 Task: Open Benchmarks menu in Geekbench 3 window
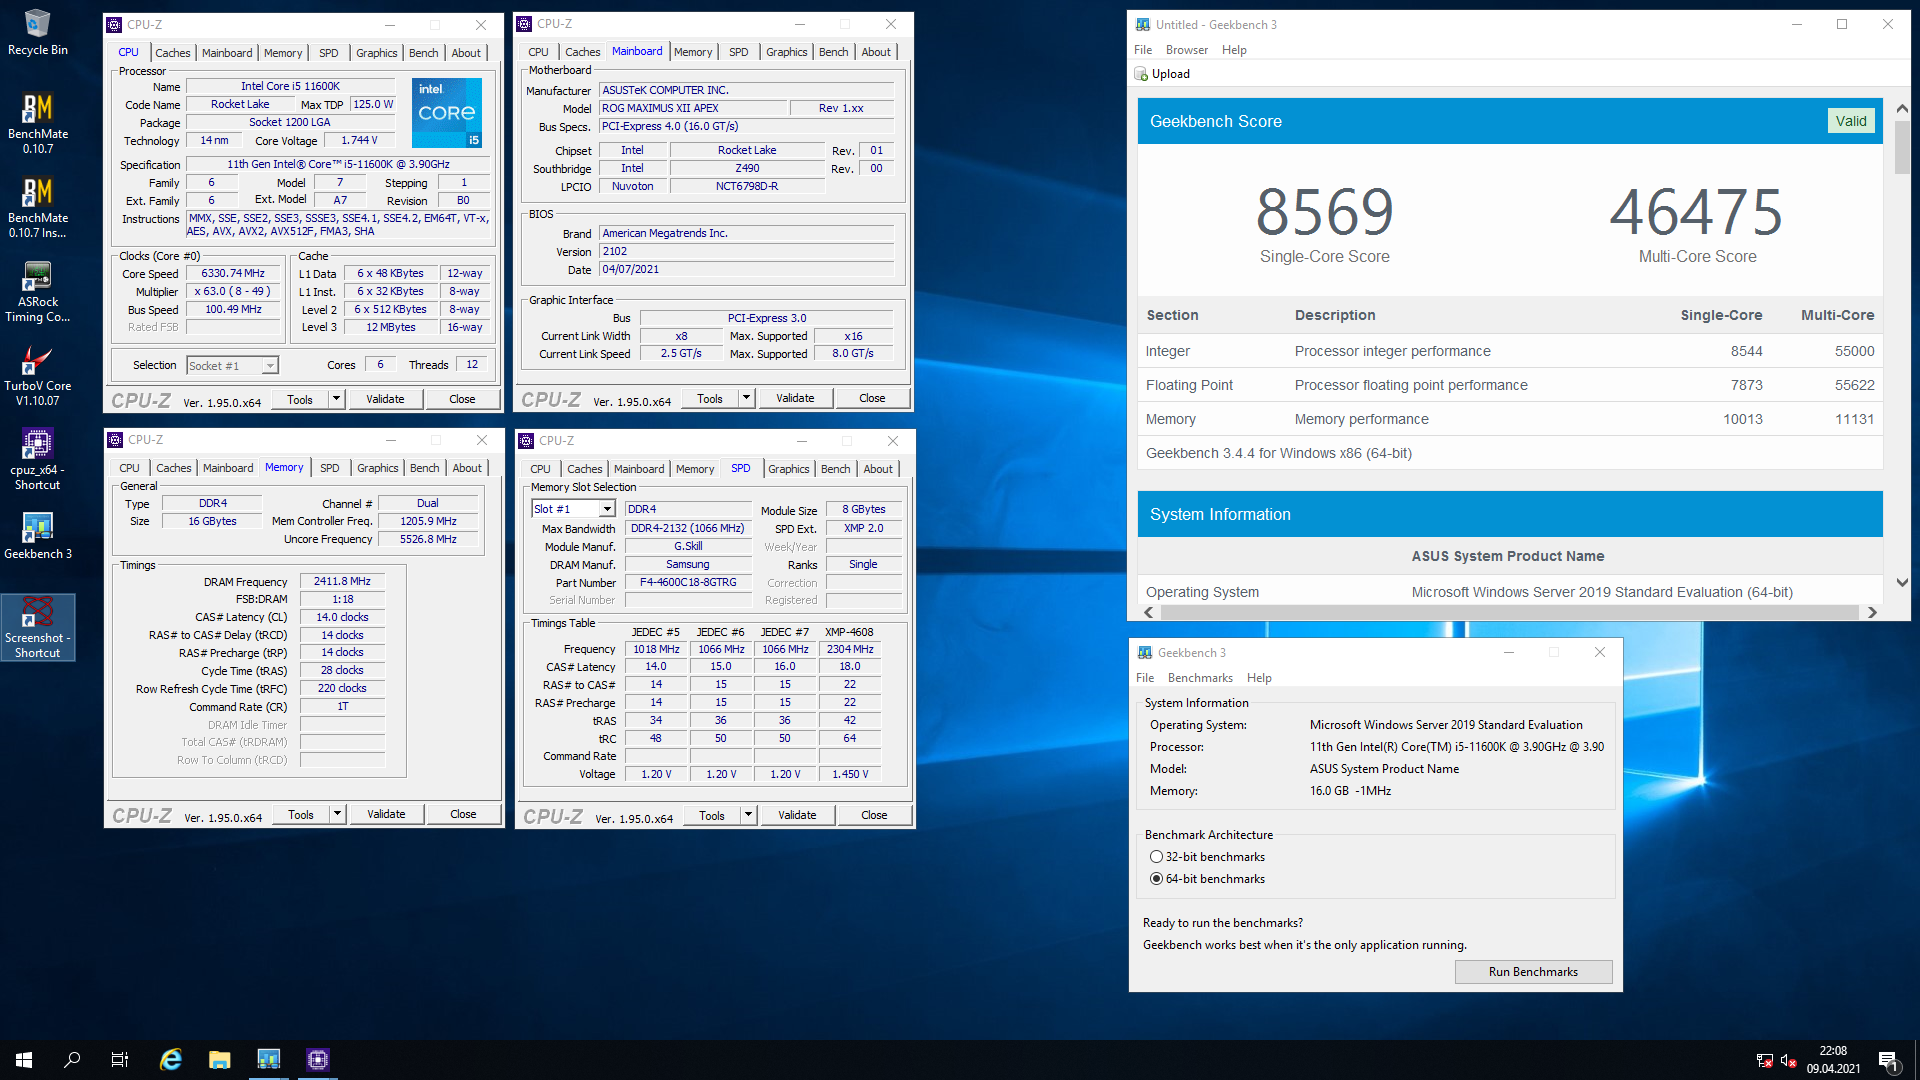pyautogui.click(x=1201, y=678)
